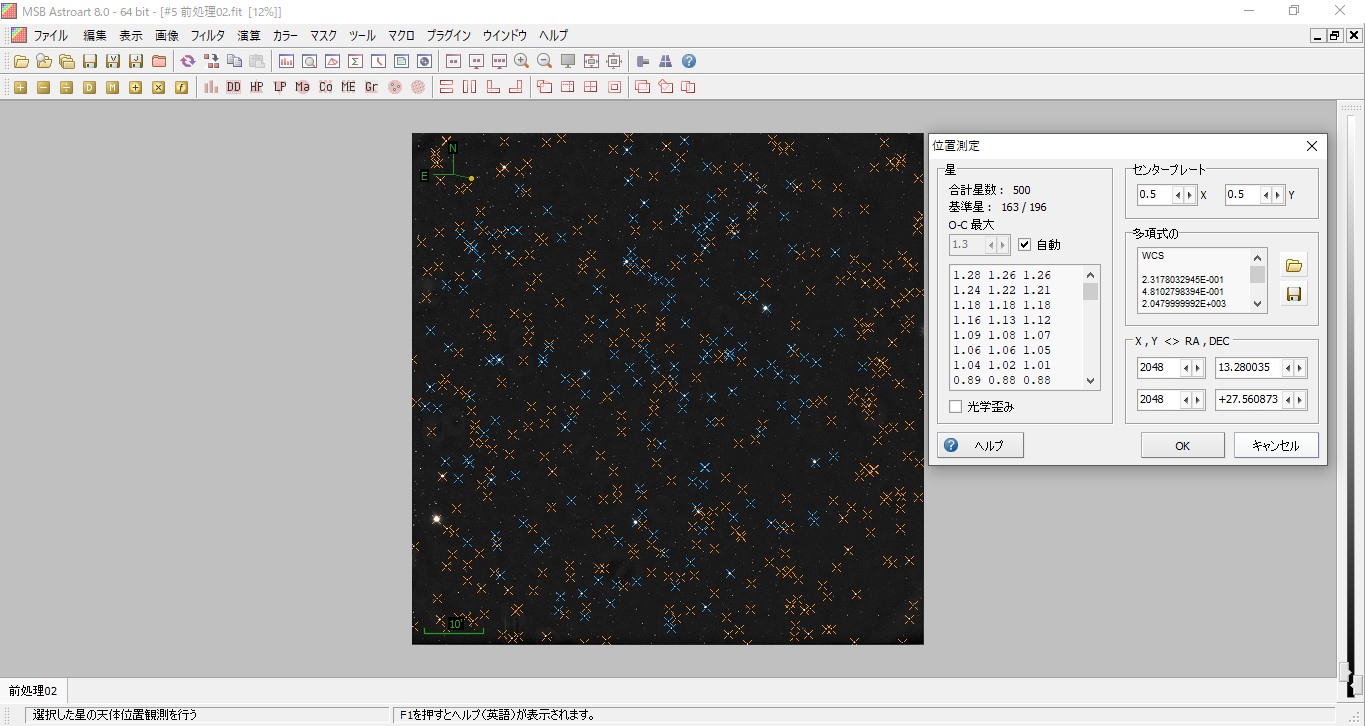1365x726 pixels.
Task: Click the blue question mark toolbar icon
Action: coord(689,61)
